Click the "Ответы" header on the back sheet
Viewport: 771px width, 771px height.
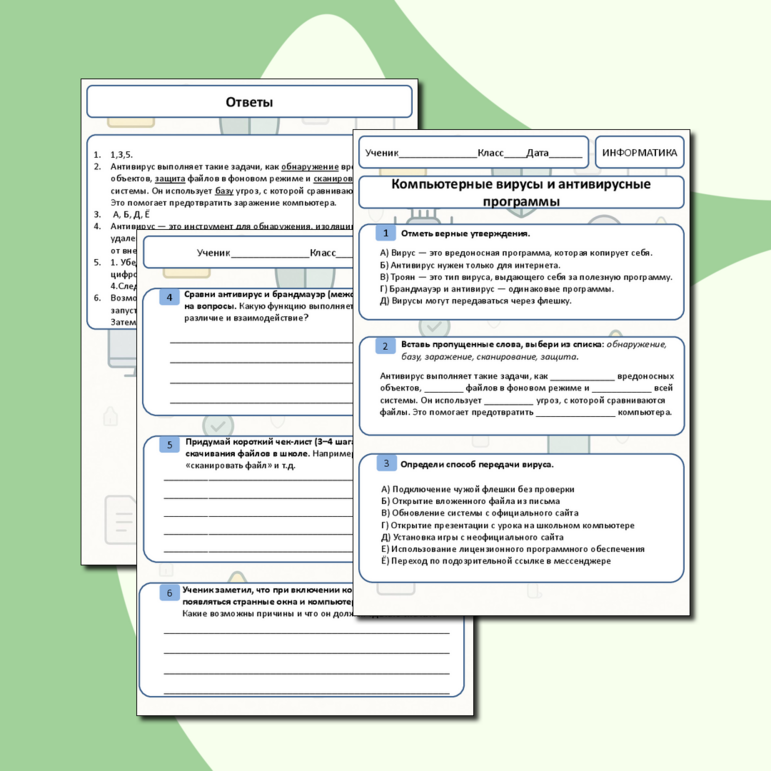249,102
